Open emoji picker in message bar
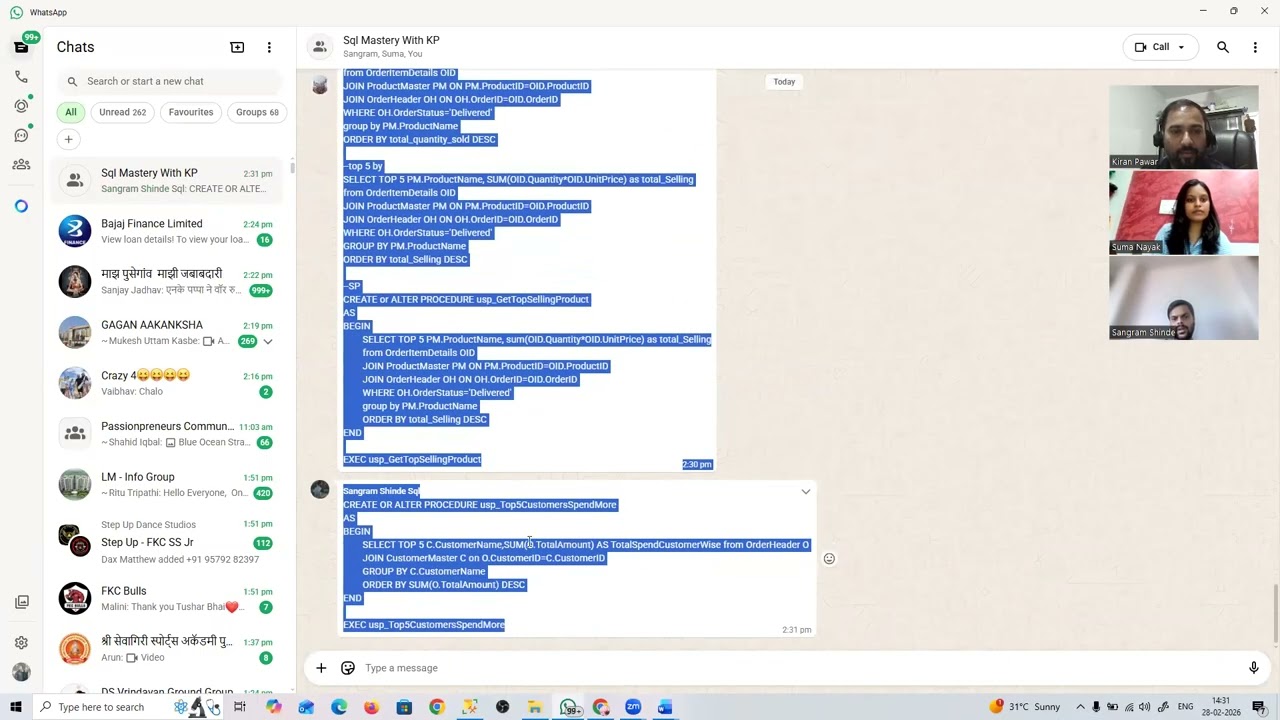The height and width of the screenshot is (720, 1280). 348,668
